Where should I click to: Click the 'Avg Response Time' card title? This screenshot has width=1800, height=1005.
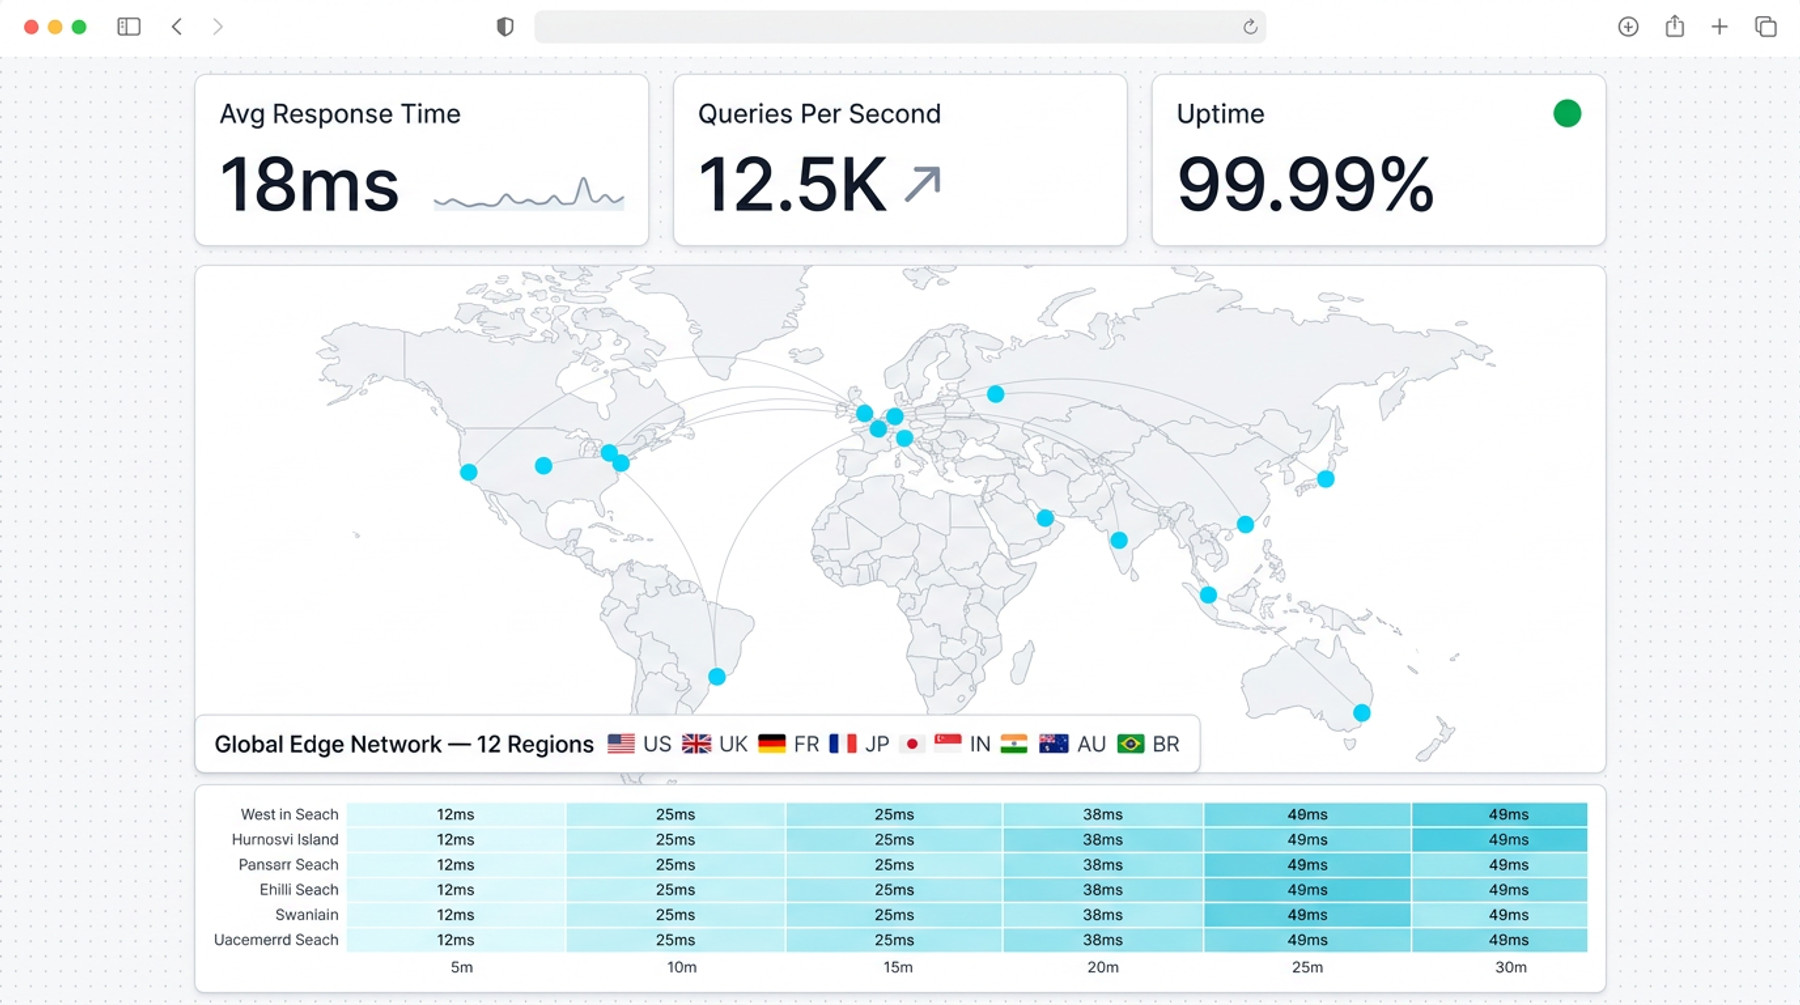click(340, 114)
